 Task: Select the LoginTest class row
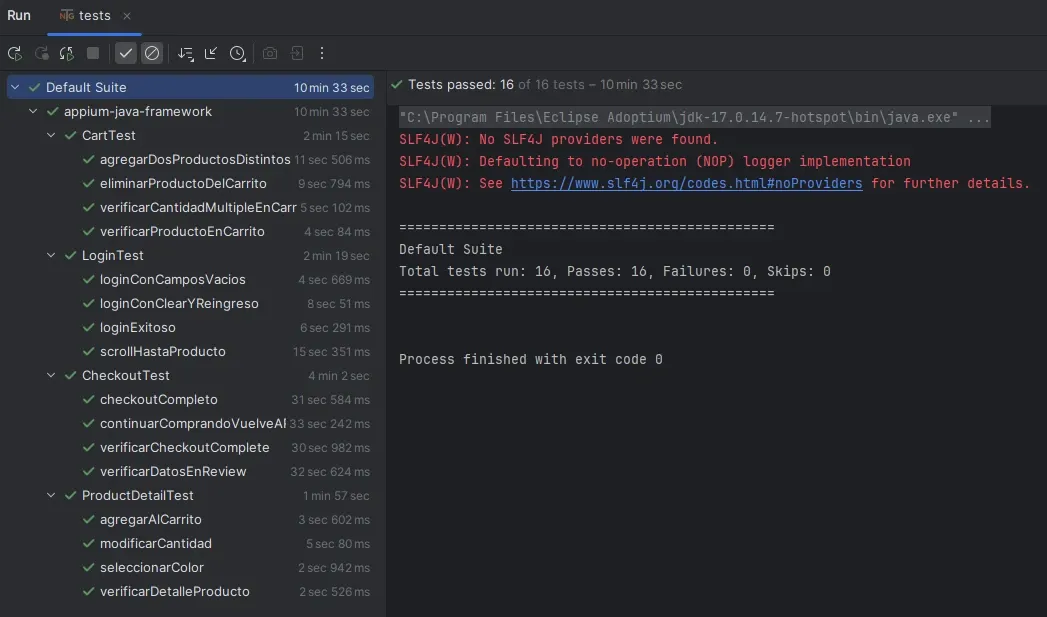coord(190,256)
